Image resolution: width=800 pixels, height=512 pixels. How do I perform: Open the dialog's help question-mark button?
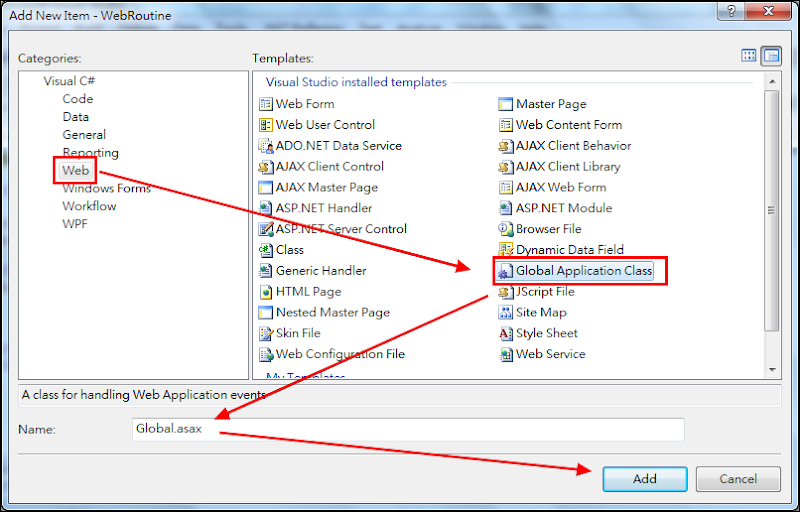click(x=731, y=11)
